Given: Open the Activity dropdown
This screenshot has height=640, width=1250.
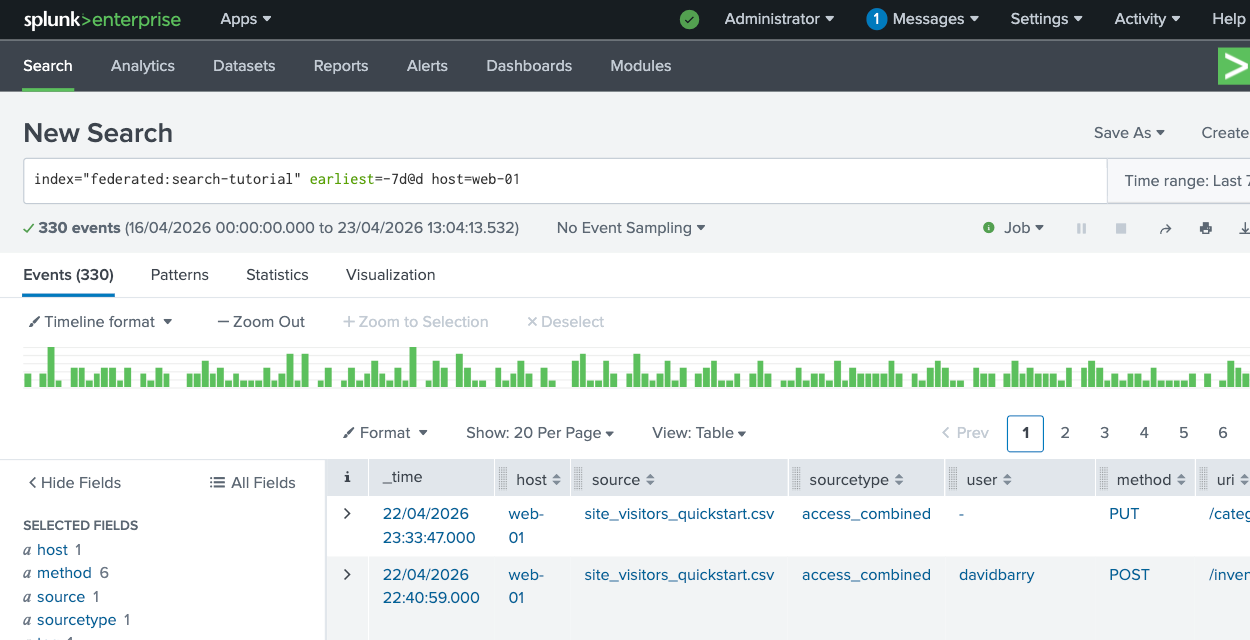Looking at the screenshot, I should pyautogui.click(x=1147, y=19).
